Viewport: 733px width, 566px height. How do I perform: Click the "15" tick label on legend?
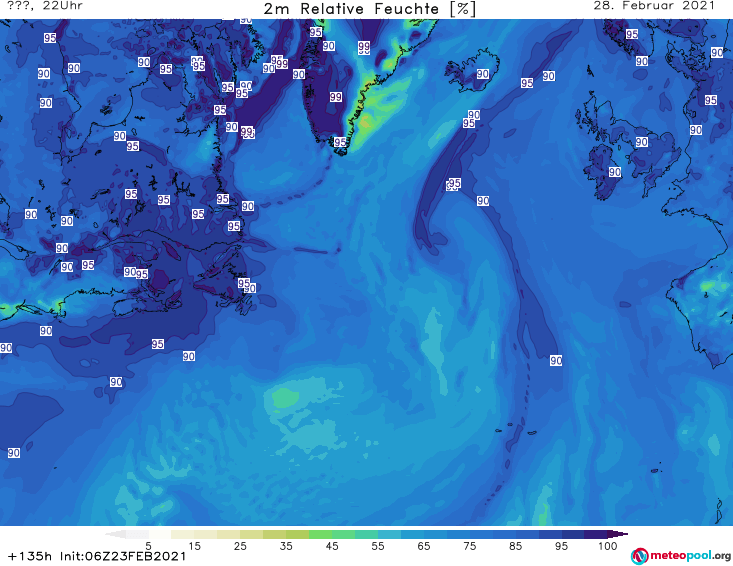194,546
